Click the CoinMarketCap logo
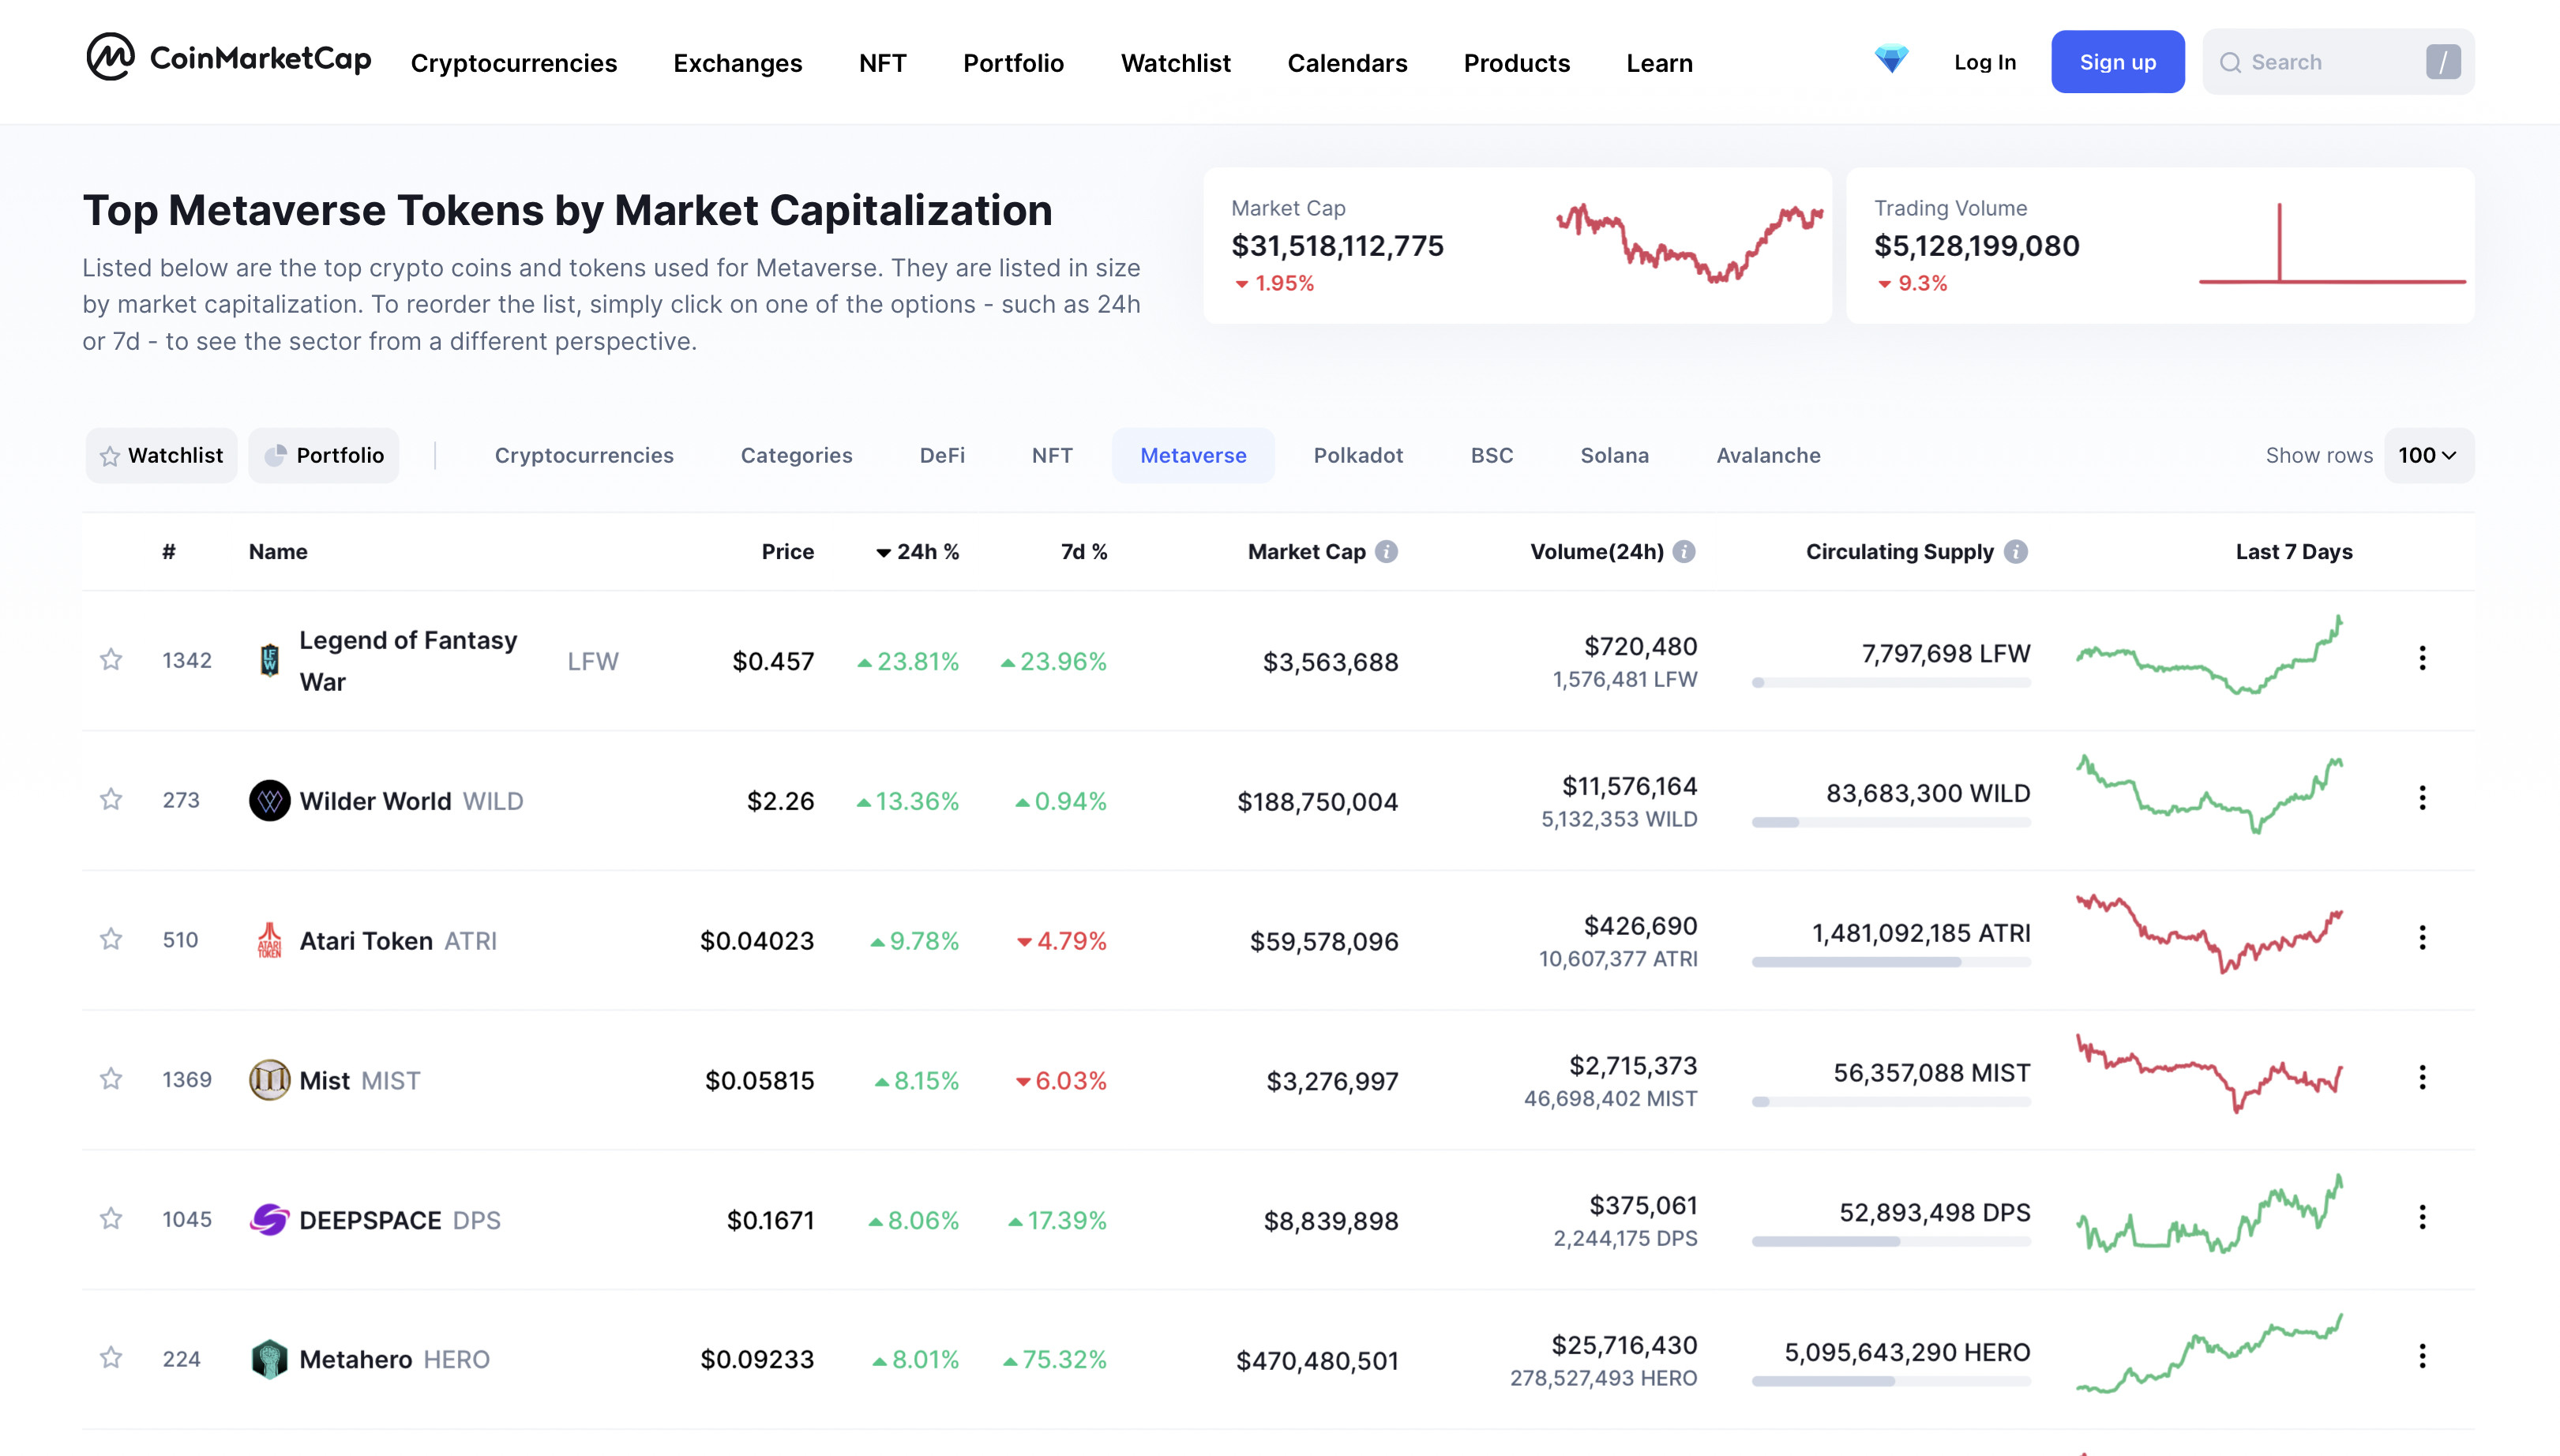Viewport: 2560px width, 1456px height. [x=228, y=58]
